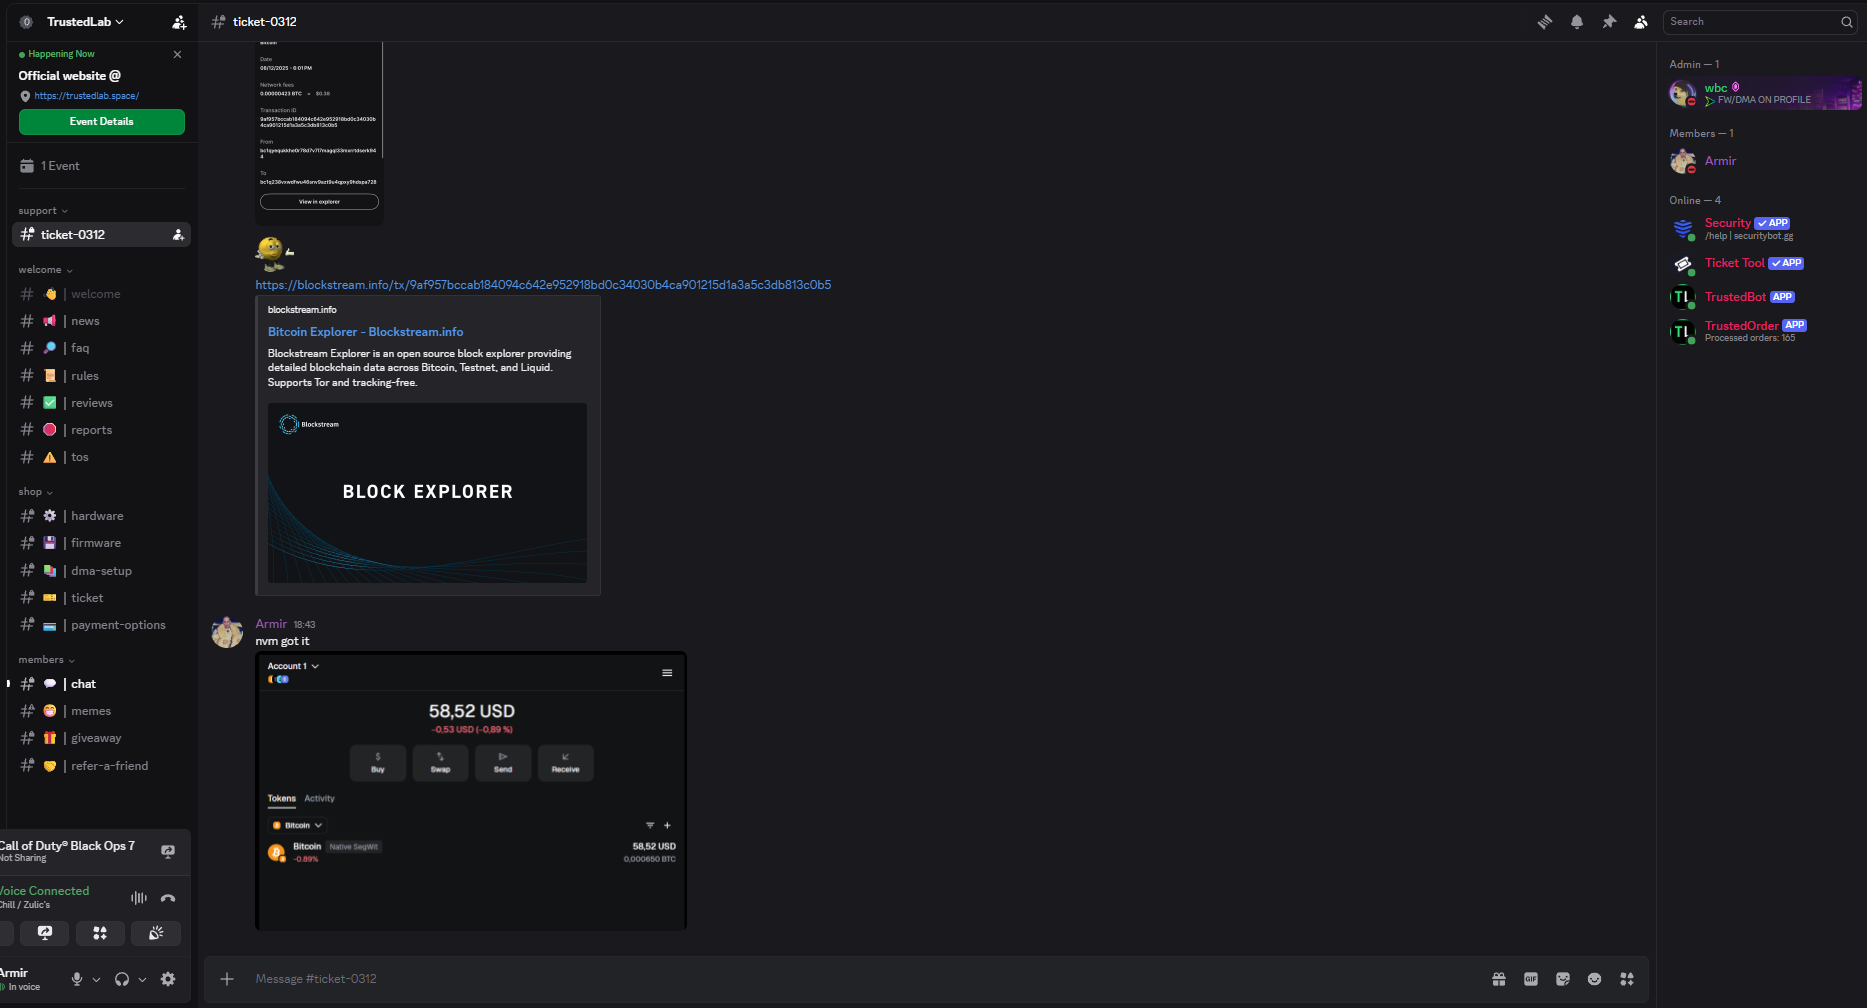The width and height of the screenshot is (1867, 1008).
Task: Open the giveaway channel
Action: tap(102, 738)
